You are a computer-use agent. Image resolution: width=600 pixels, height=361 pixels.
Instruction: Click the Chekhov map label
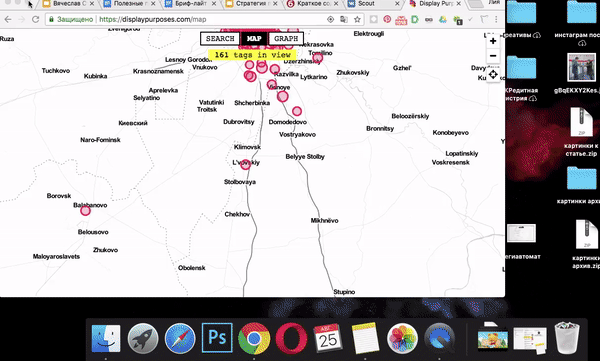pyautogui.click(x=237, y=214)
